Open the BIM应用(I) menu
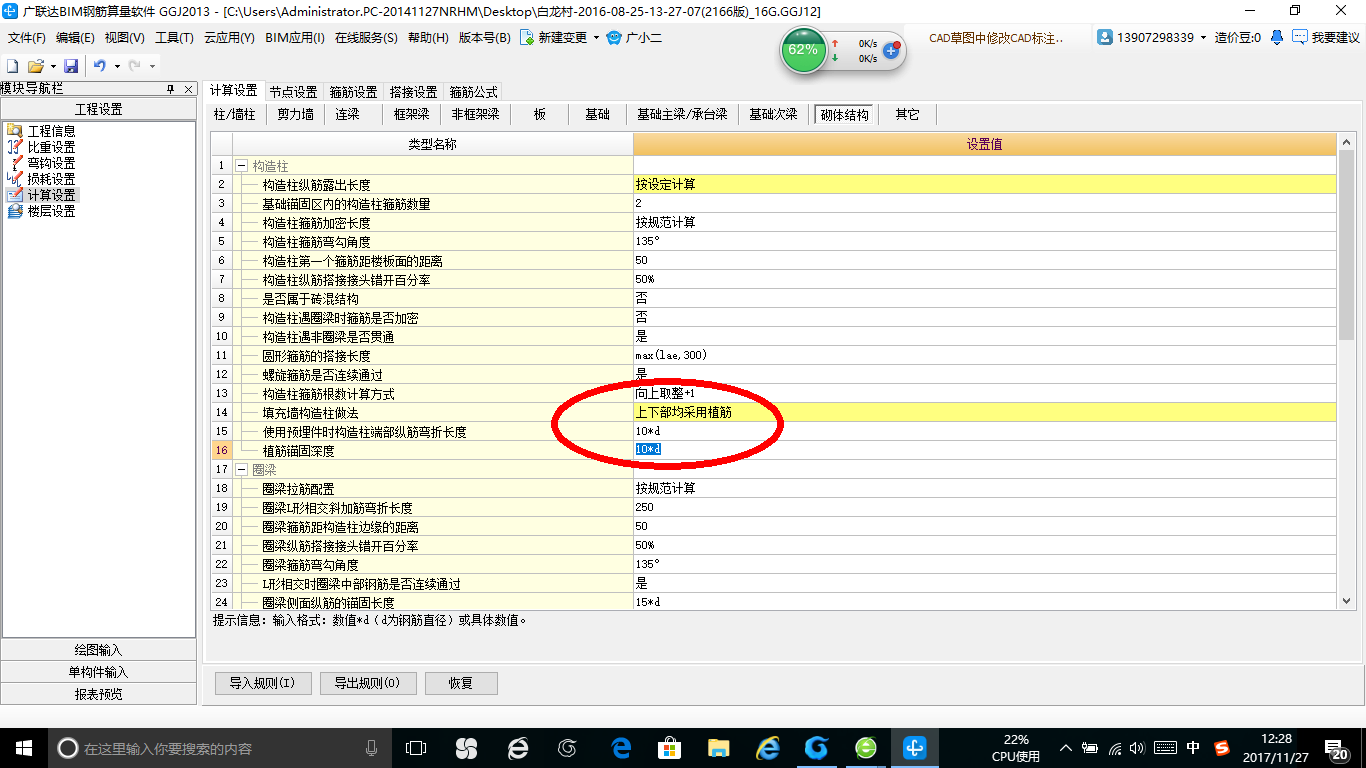 295,38
